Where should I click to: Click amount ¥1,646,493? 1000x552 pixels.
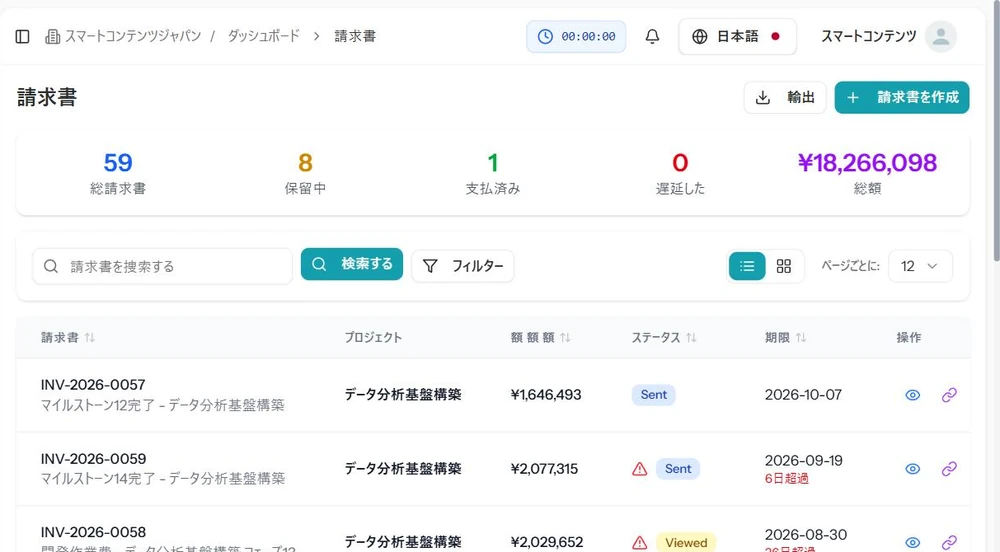click(546, 395)
